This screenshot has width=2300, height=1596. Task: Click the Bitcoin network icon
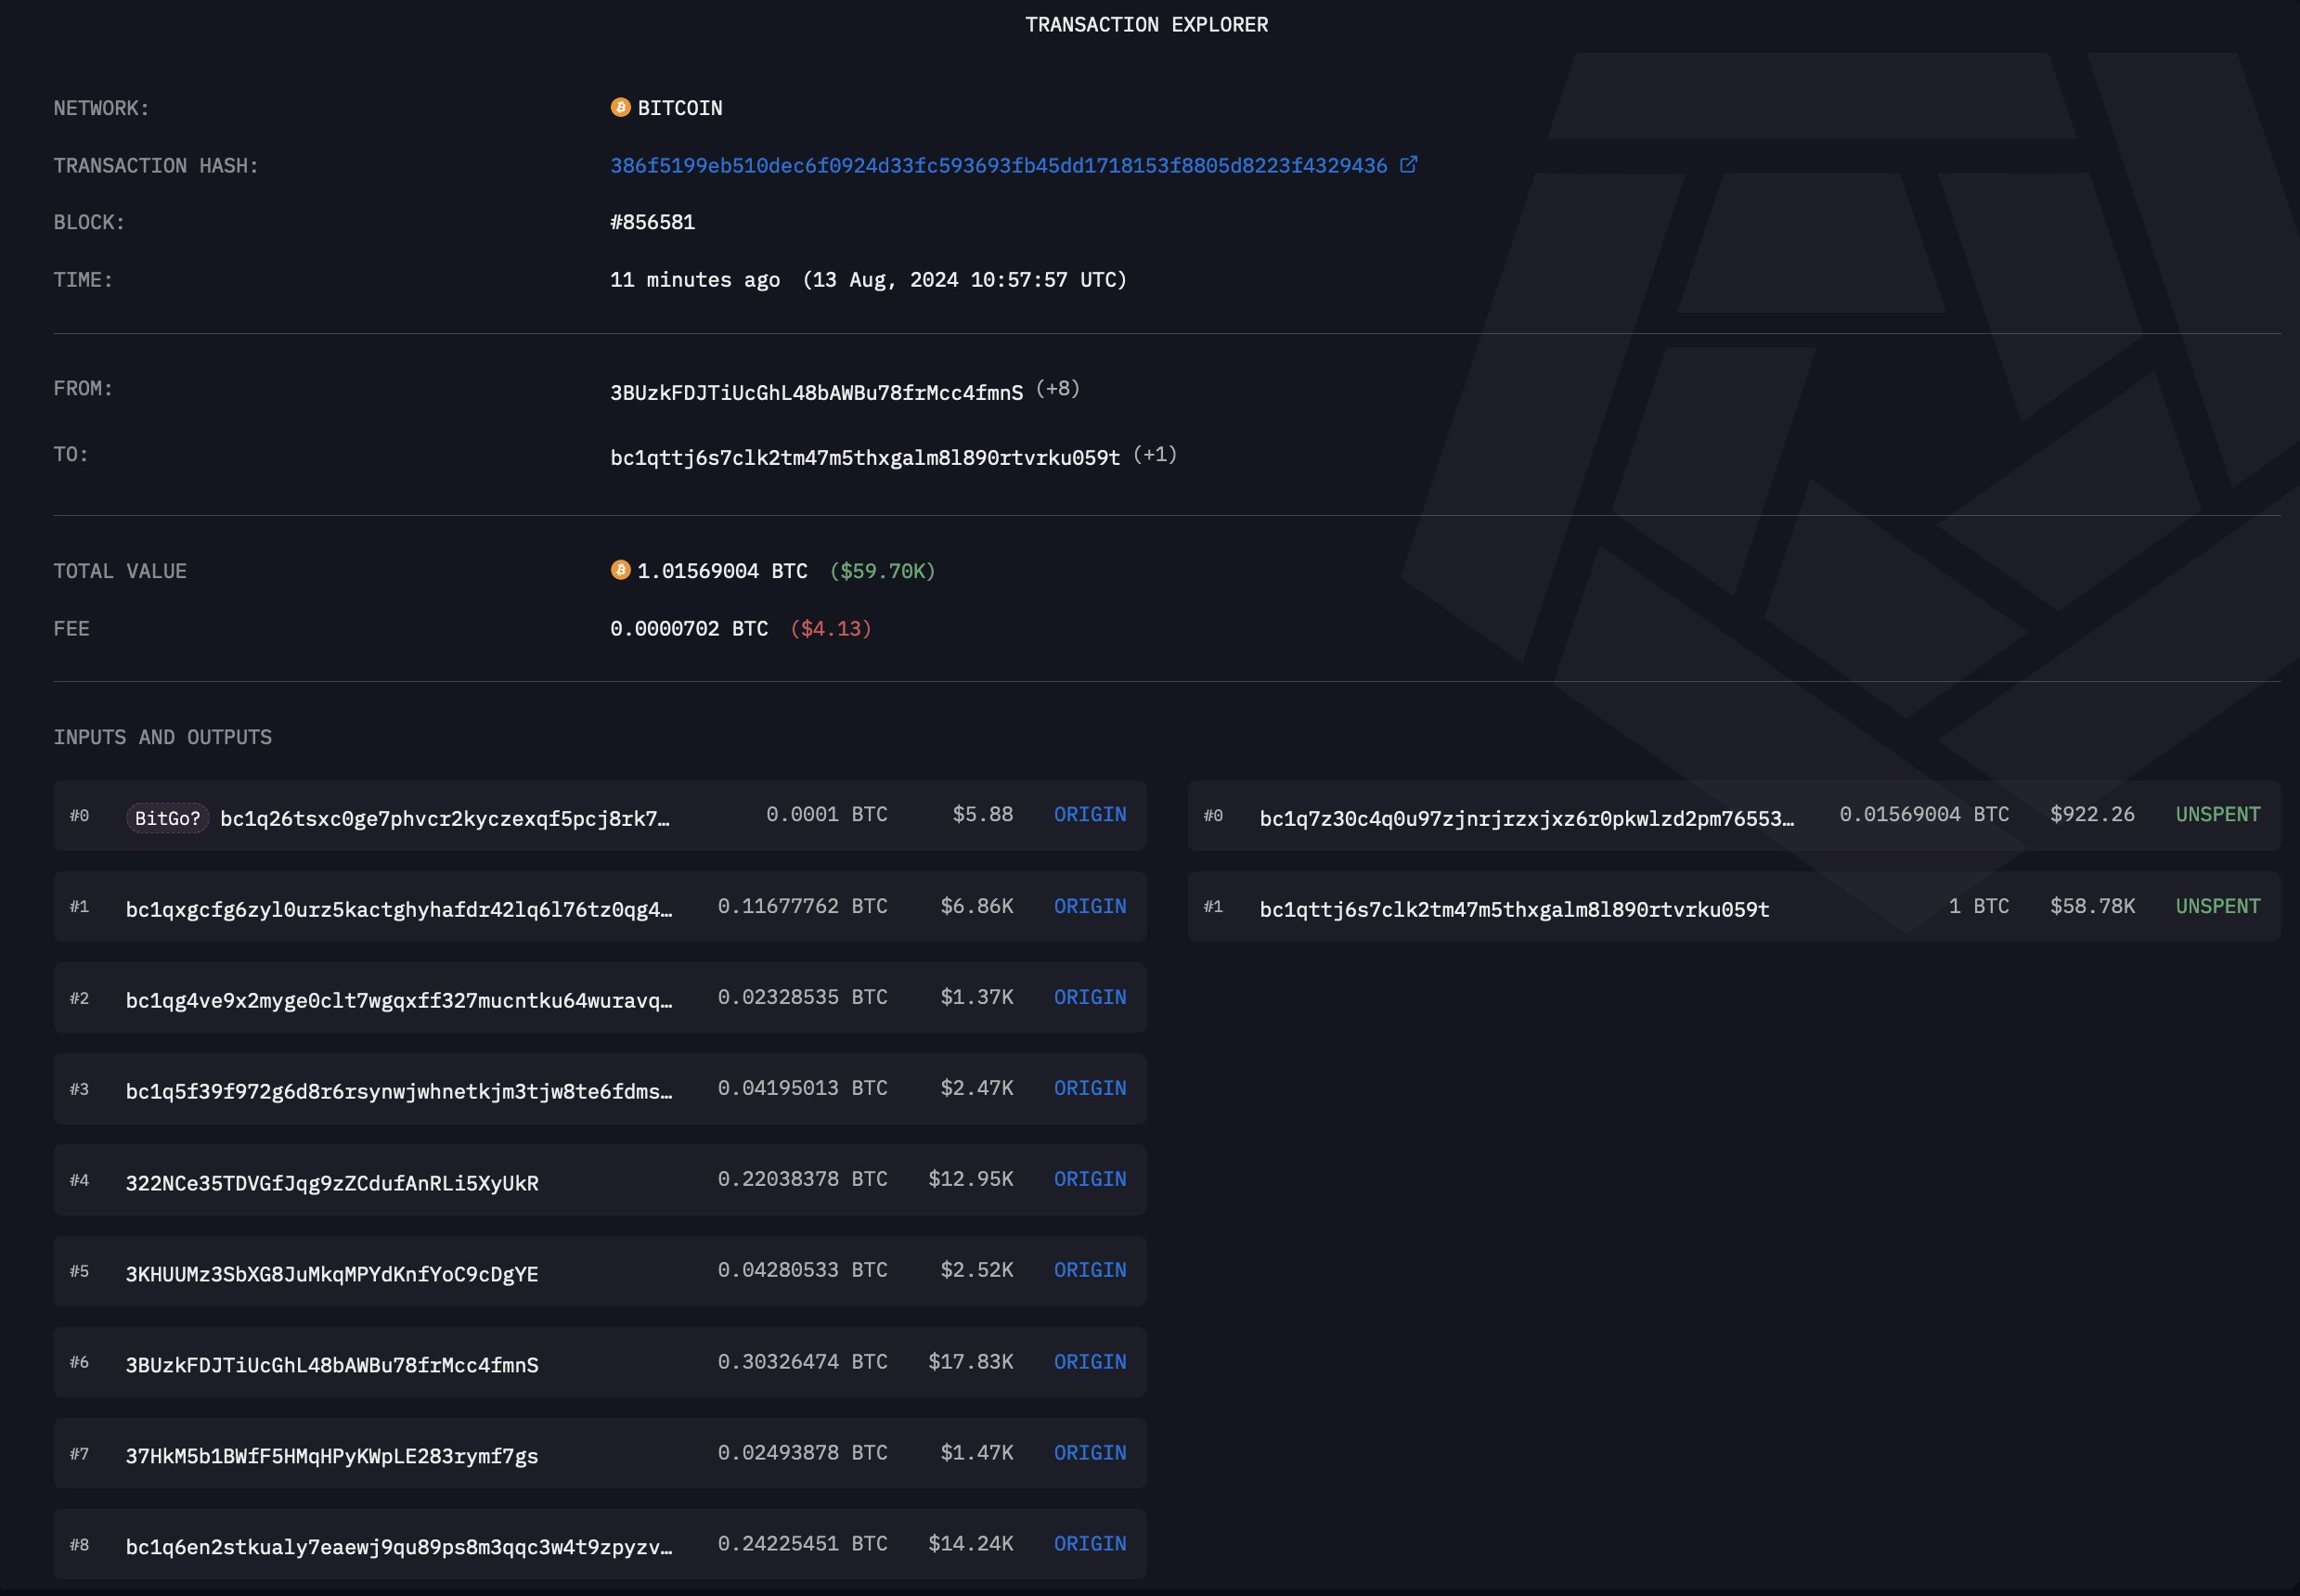(x=620, y=107)
